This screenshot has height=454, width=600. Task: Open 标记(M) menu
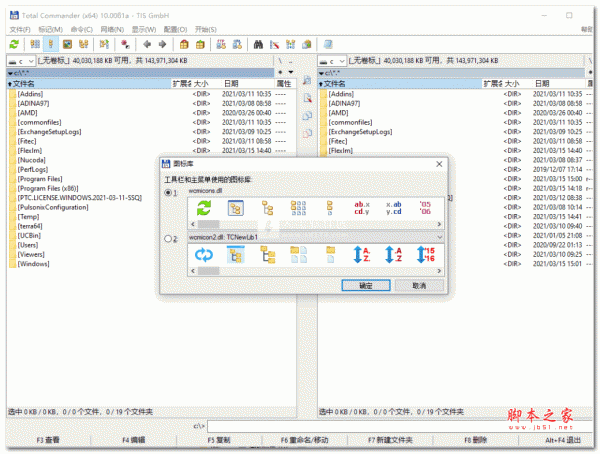[x=51, y=29]
